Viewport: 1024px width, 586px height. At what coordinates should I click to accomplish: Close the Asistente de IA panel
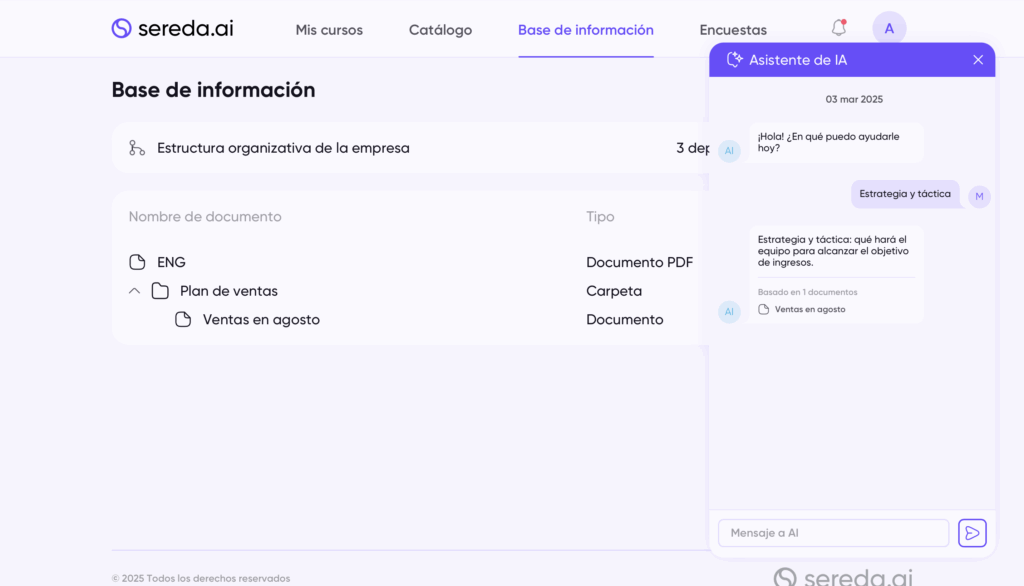[x=978, y=60]
